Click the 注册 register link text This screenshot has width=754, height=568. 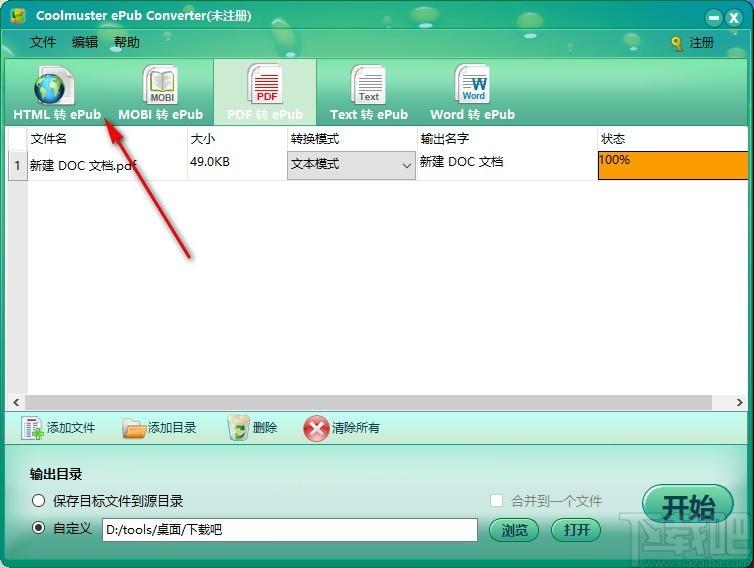pyautogui.click(x=701, y=43)
